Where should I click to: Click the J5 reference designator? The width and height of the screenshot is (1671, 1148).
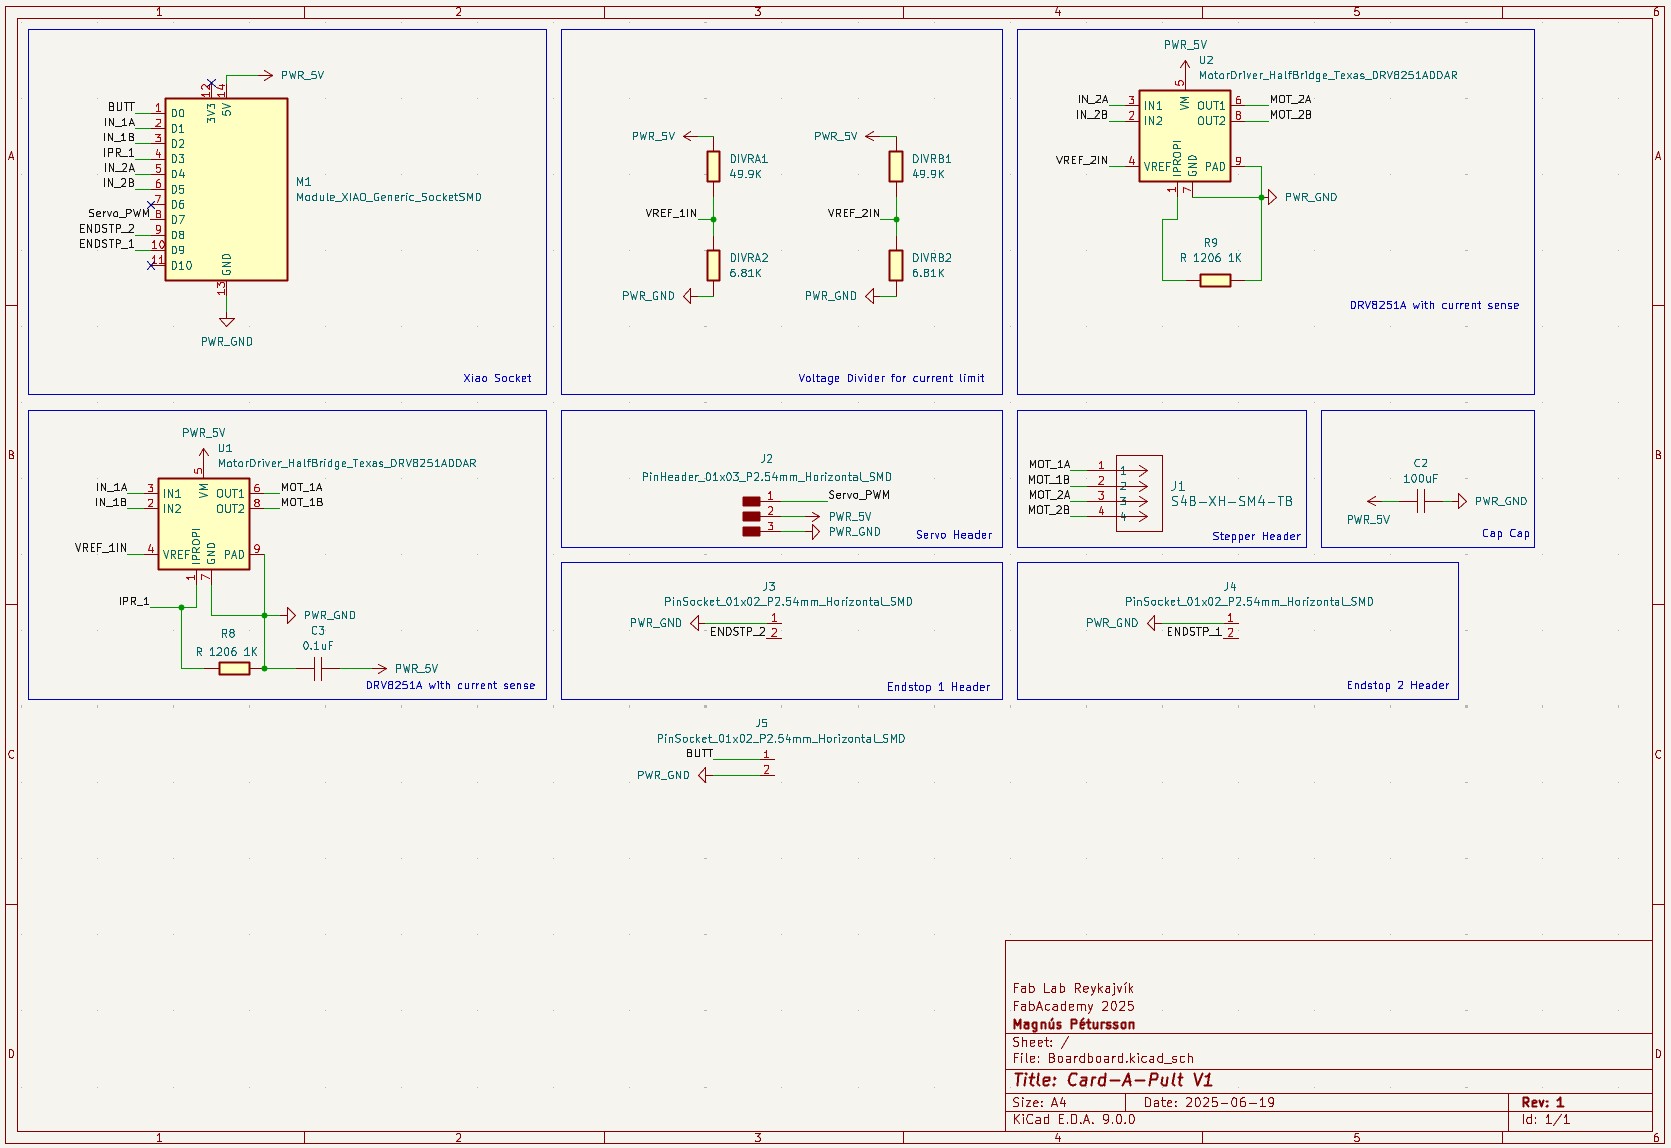762,723
